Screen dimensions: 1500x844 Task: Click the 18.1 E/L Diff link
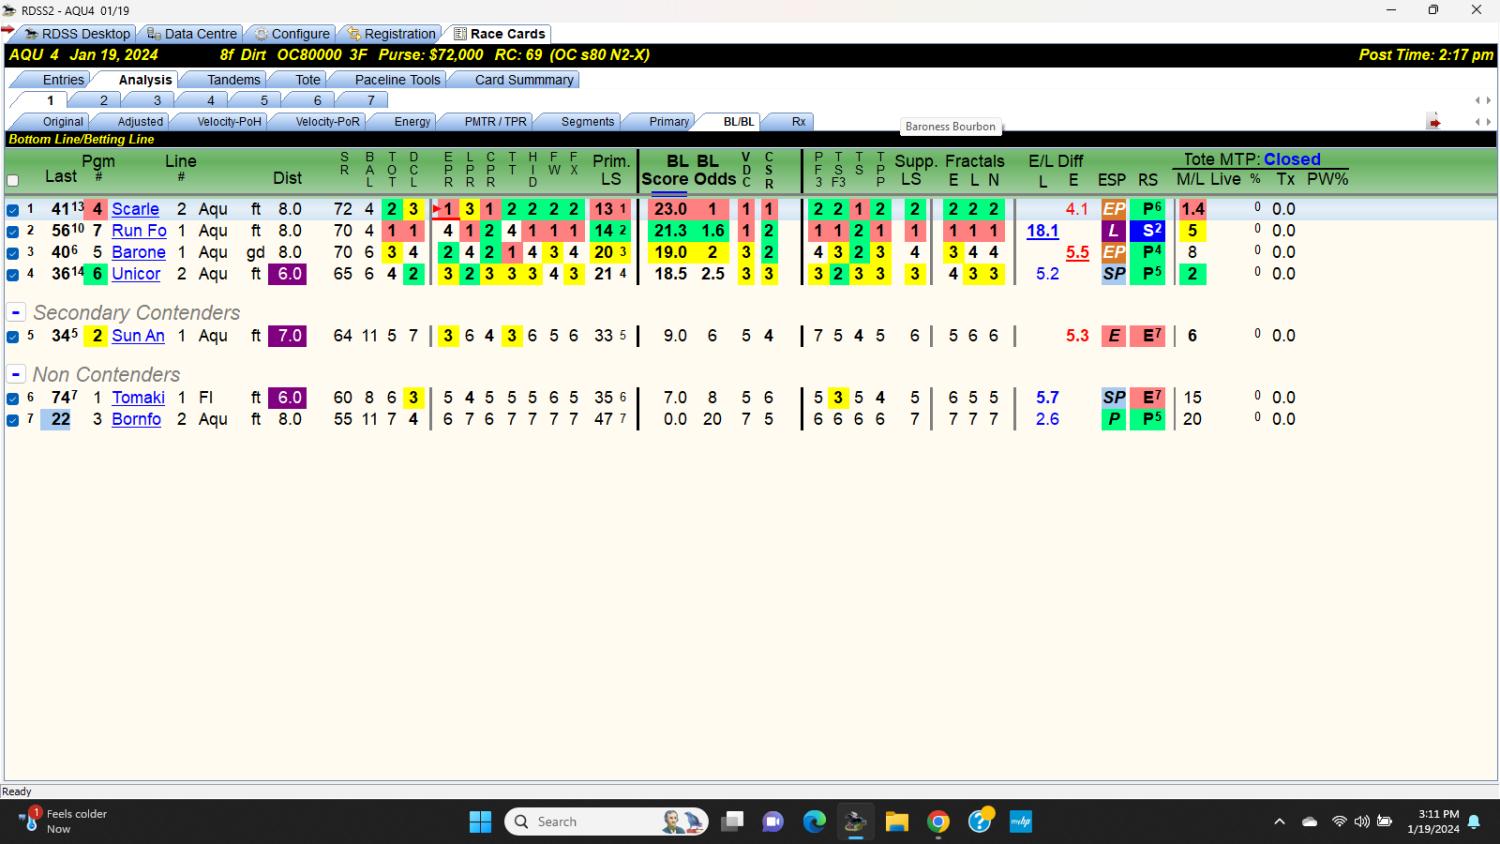[1042, 231]
